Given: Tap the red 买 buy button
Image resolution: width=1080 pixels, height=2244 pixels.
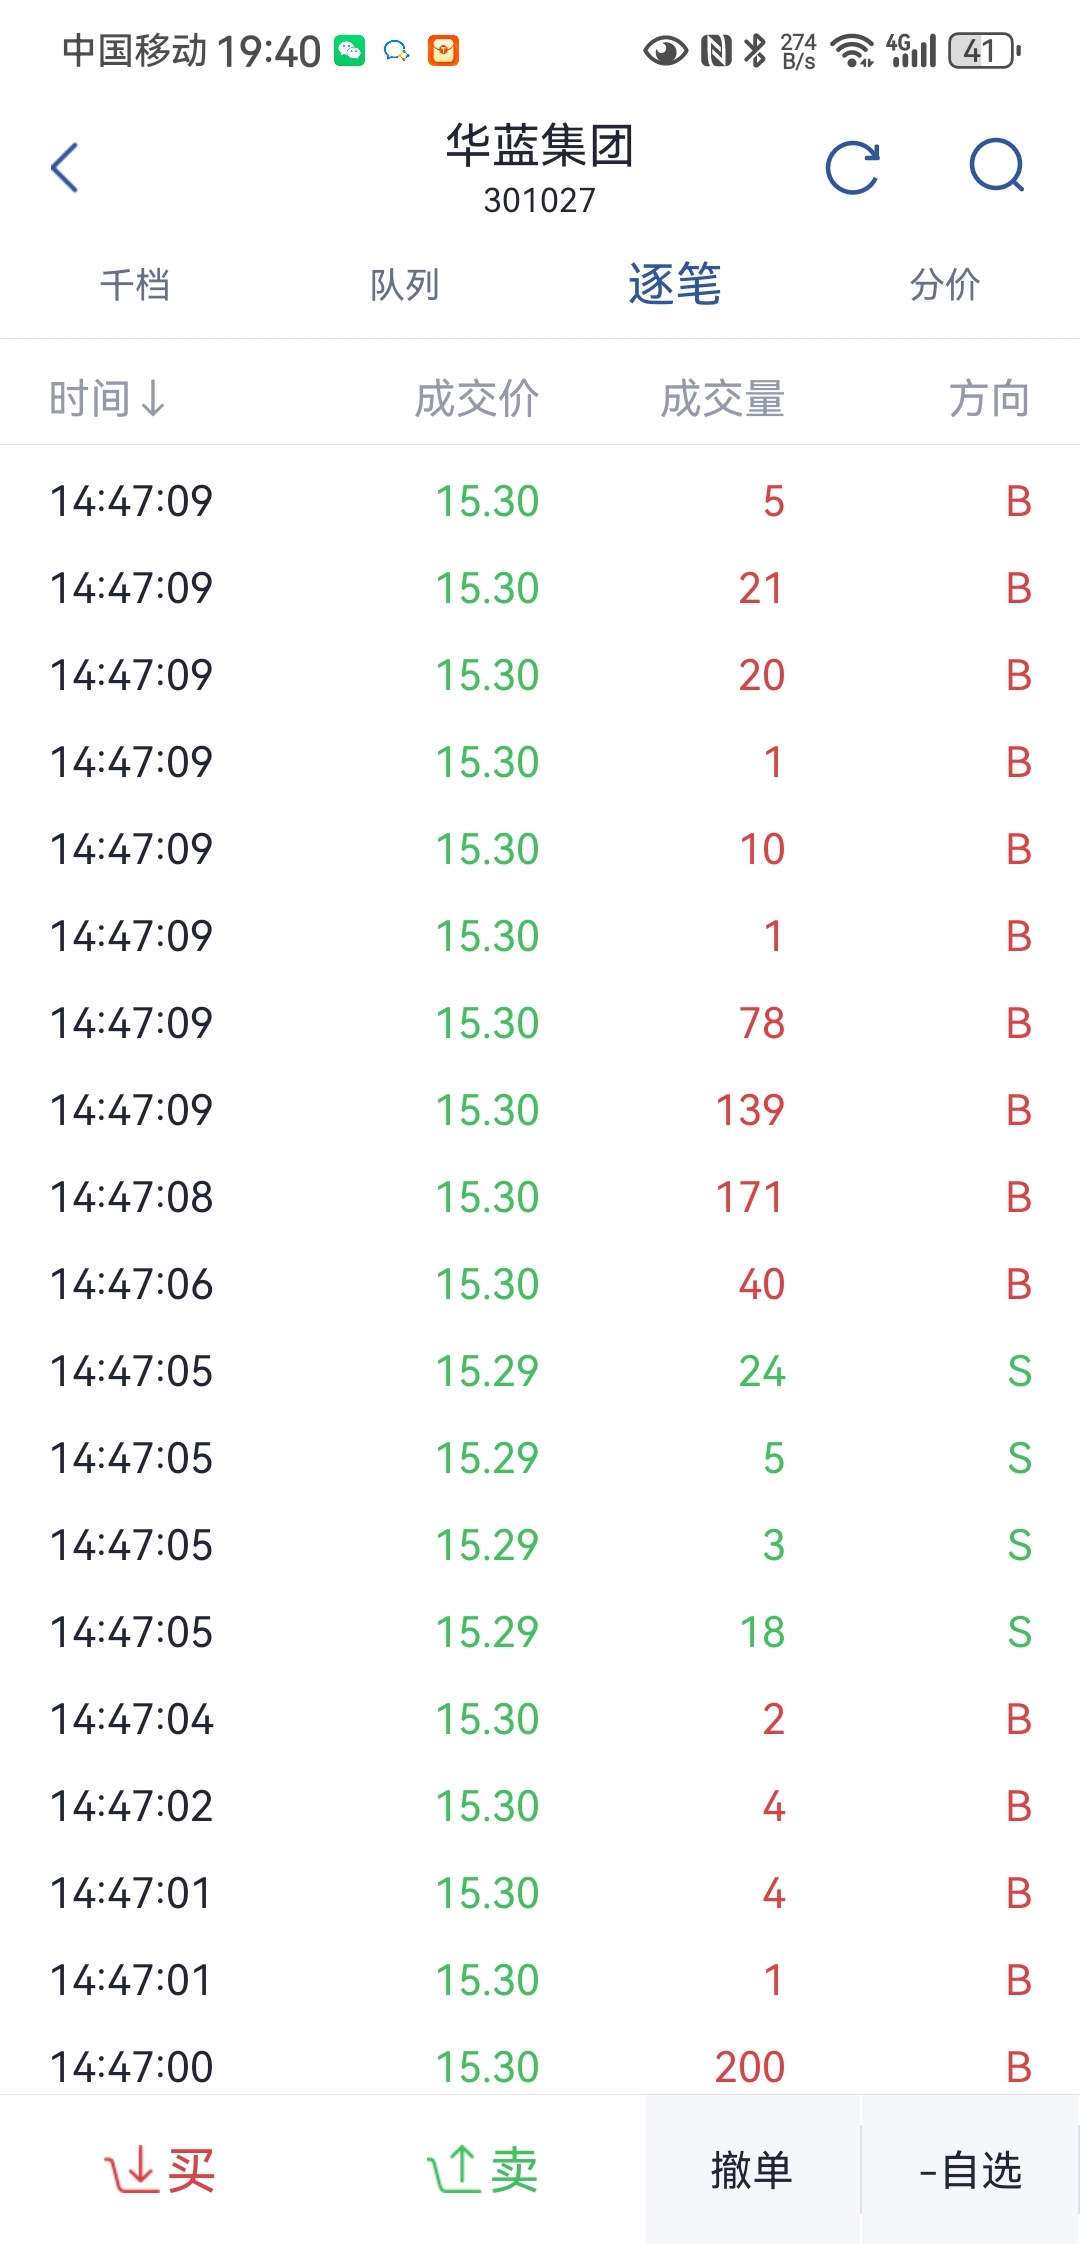Looking at the screenshot, I should tap(160, 2169).
